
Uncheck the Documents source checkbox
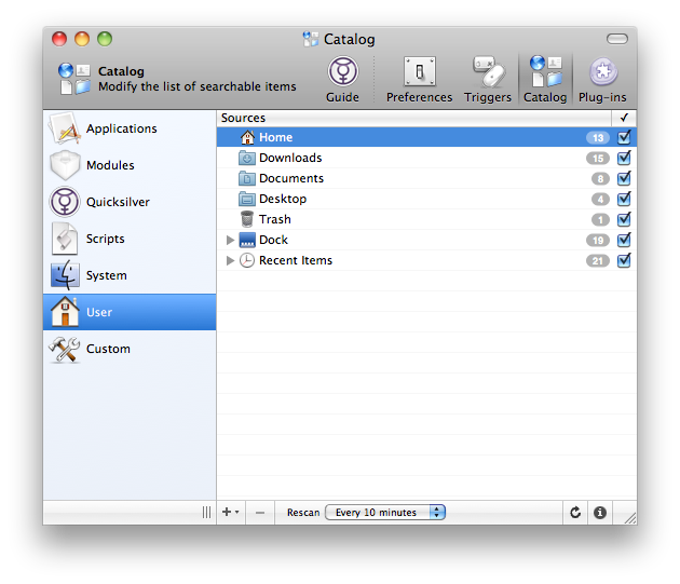click(624, 178)
